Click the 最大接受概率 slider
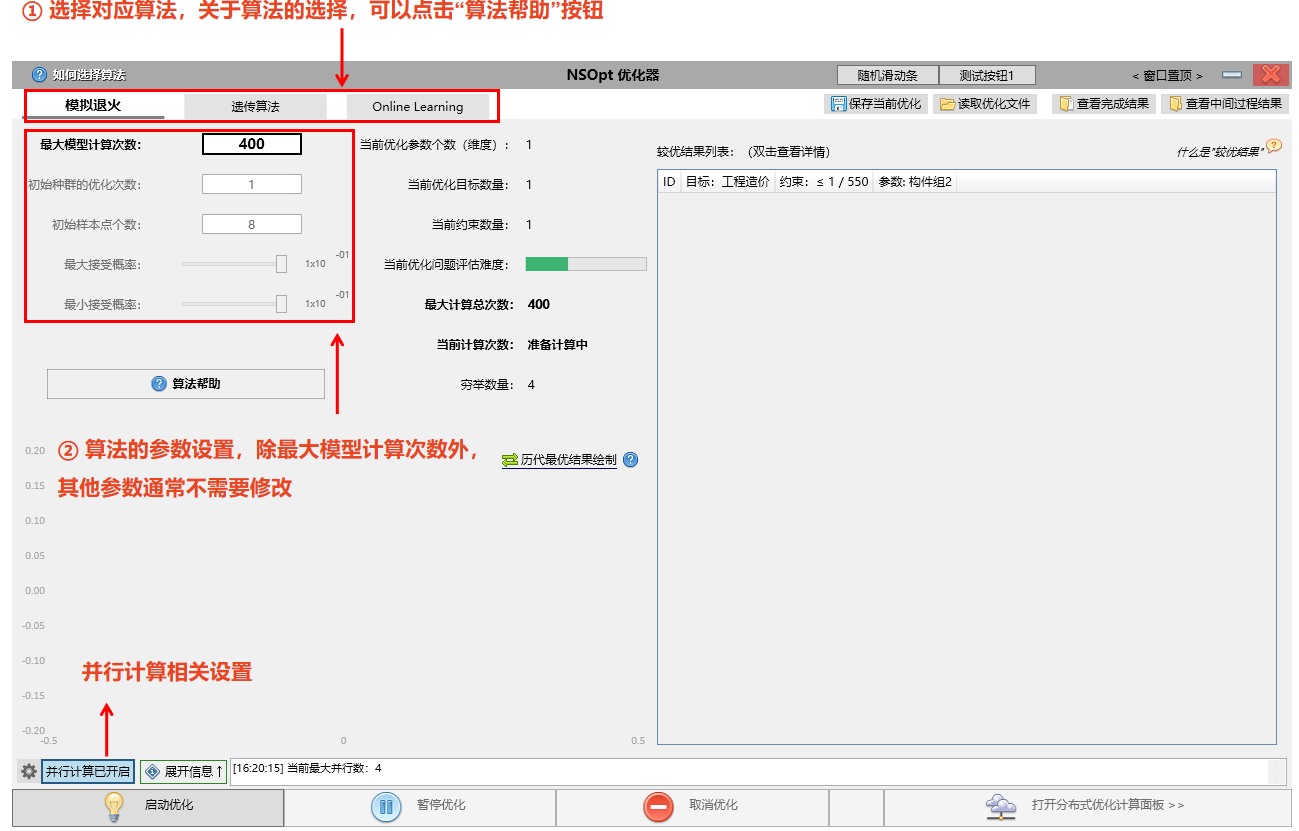The height and width of the screenshot is (831, 1299). 234,264
